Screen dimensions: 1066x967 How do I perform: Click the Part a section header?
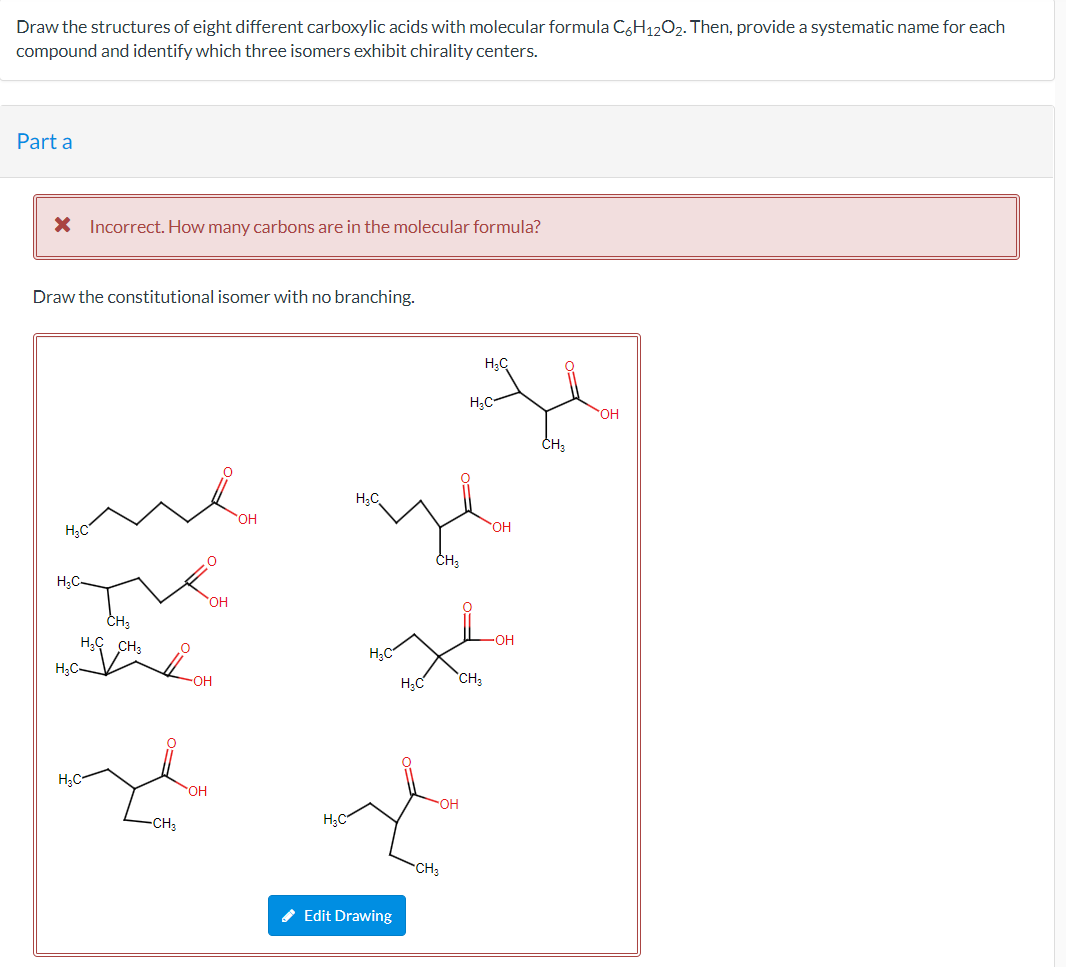point(44,141)
